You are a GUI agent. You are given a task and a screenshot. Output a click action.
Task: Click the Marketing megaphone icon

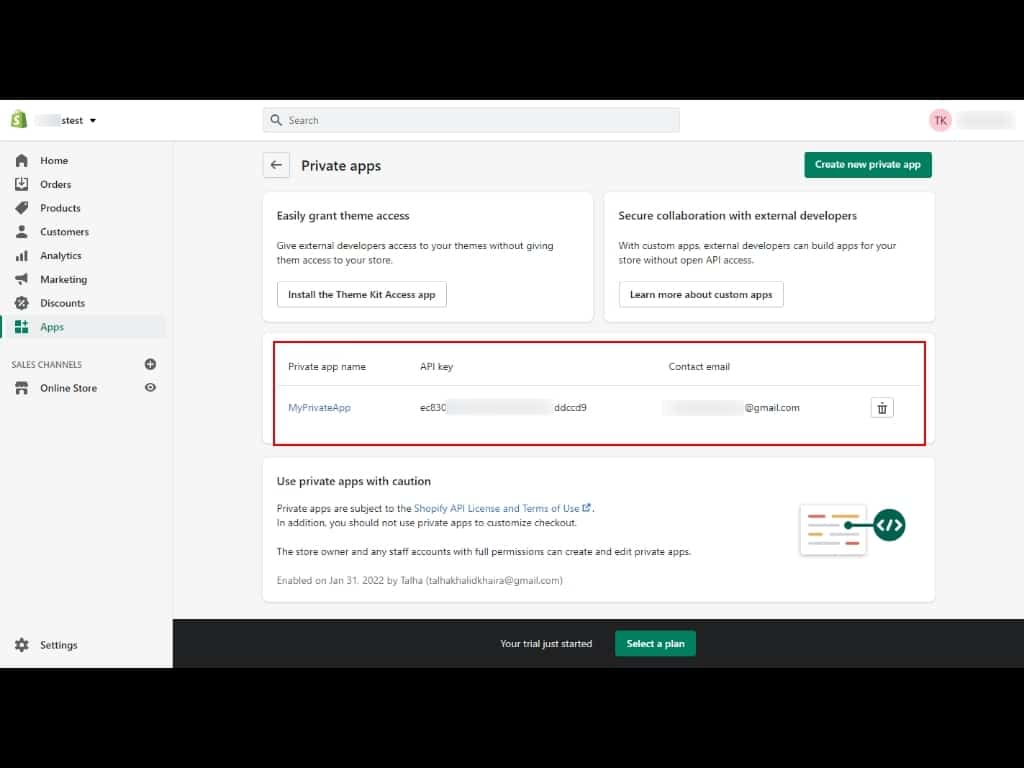(22, 280)
